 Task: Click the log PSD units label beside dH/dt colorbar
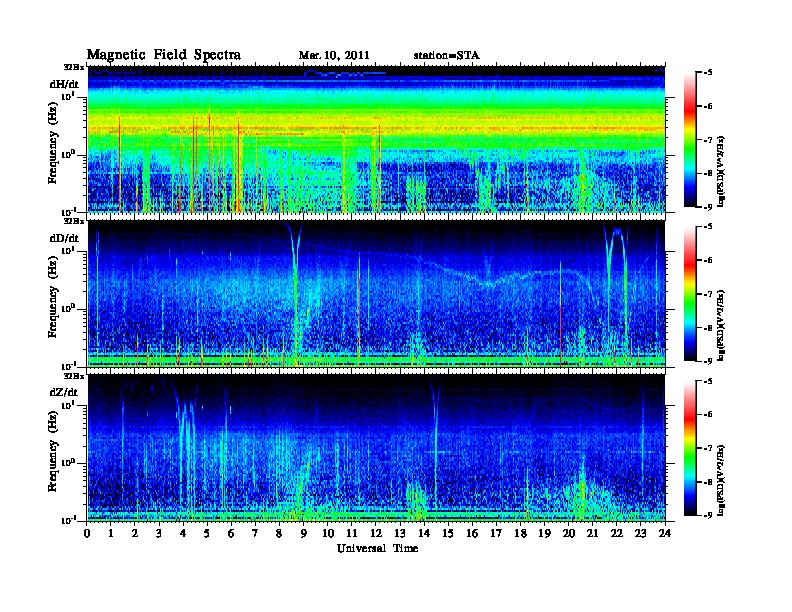[x=721, y=171]
